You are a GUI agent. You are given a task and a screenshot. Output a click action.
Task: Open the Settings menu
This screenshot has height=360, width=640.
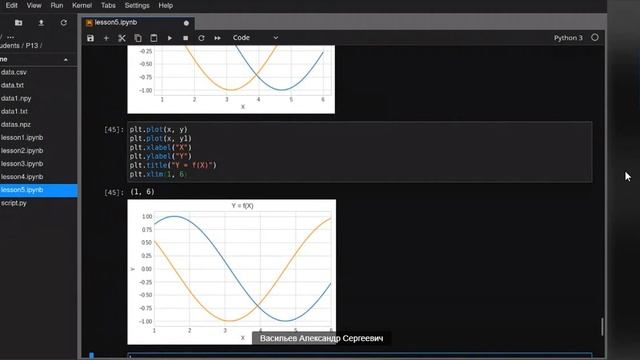click(137, 5)
